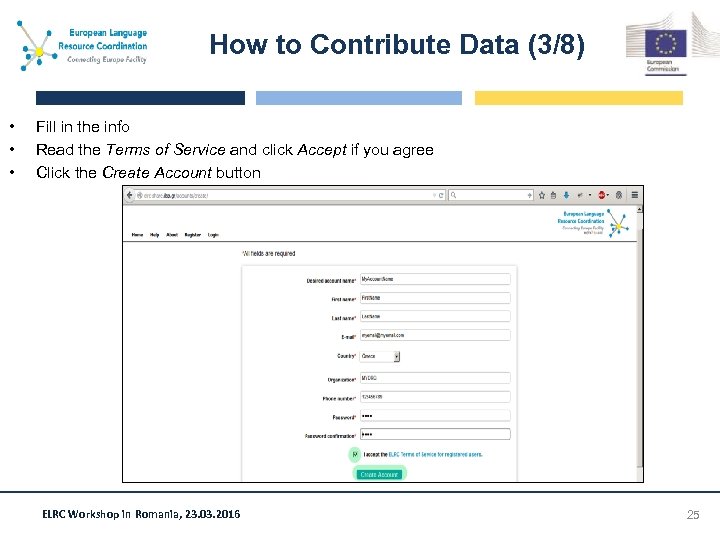Open the Login menu item

213,235
